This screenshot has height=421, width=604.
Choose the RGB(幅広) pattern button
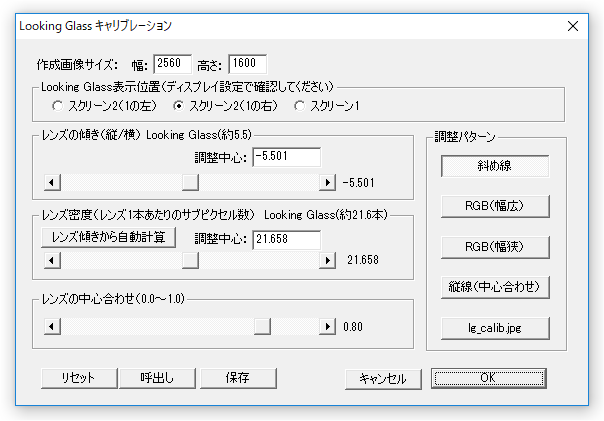click(495, 206)
